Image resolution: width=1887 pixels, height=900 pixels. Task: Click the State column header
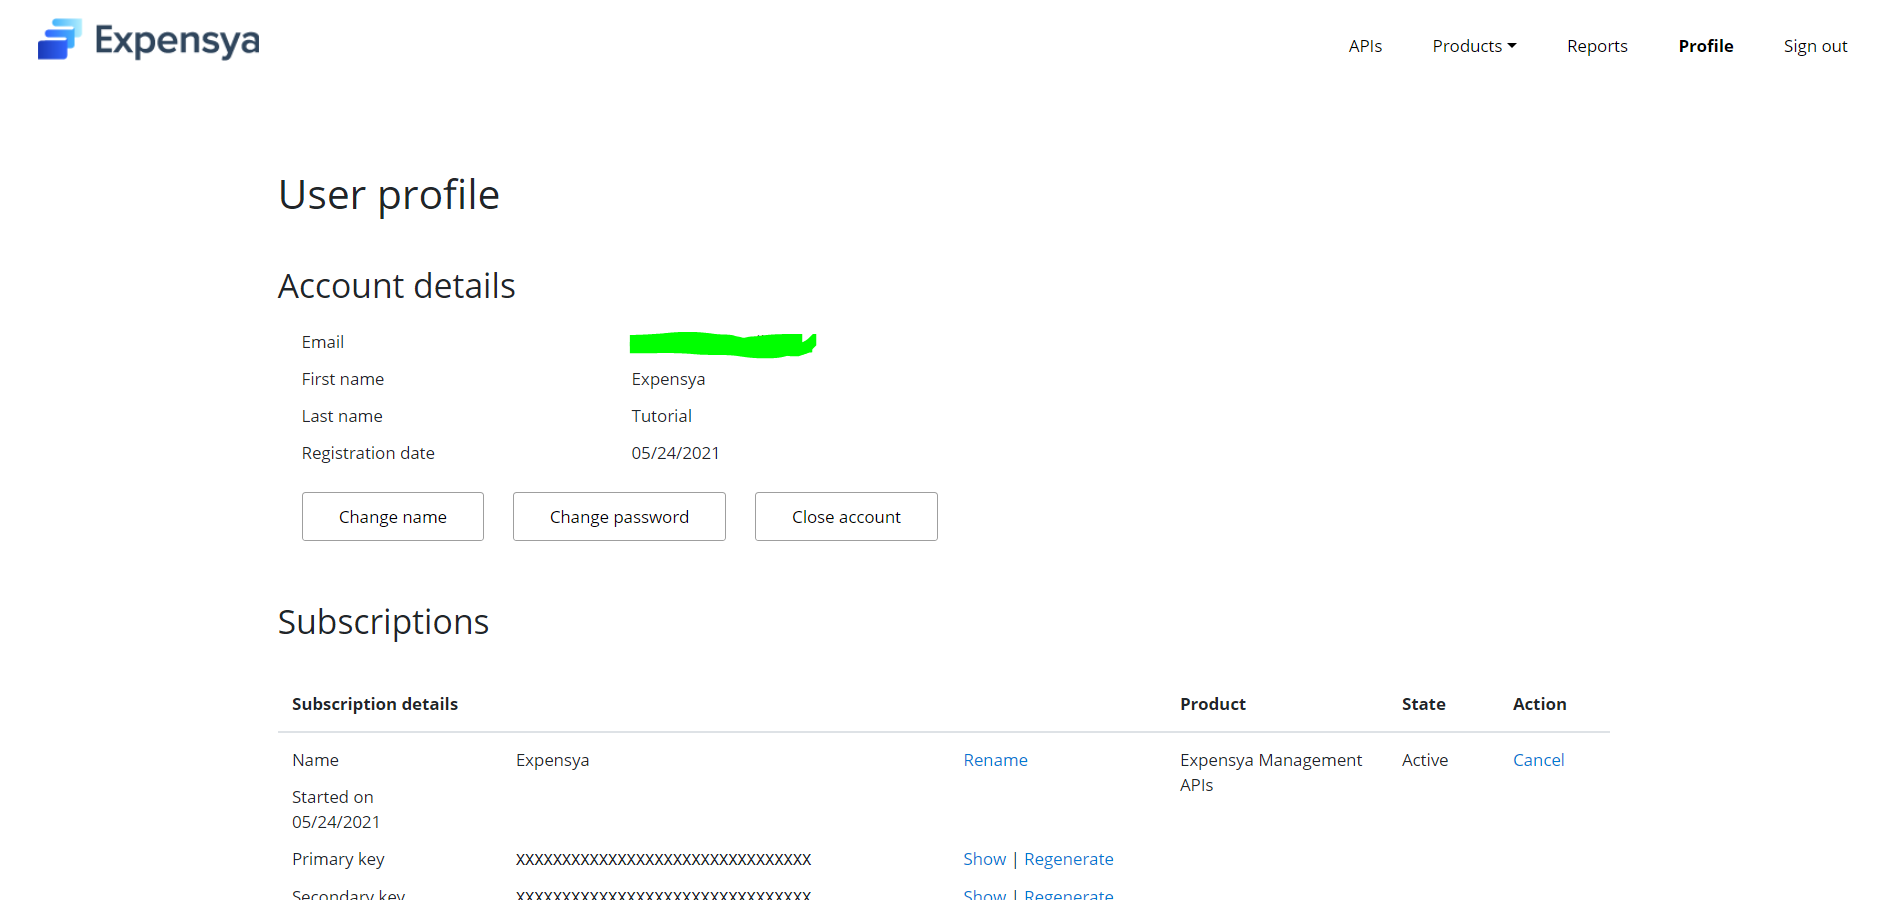point(1423,704)
